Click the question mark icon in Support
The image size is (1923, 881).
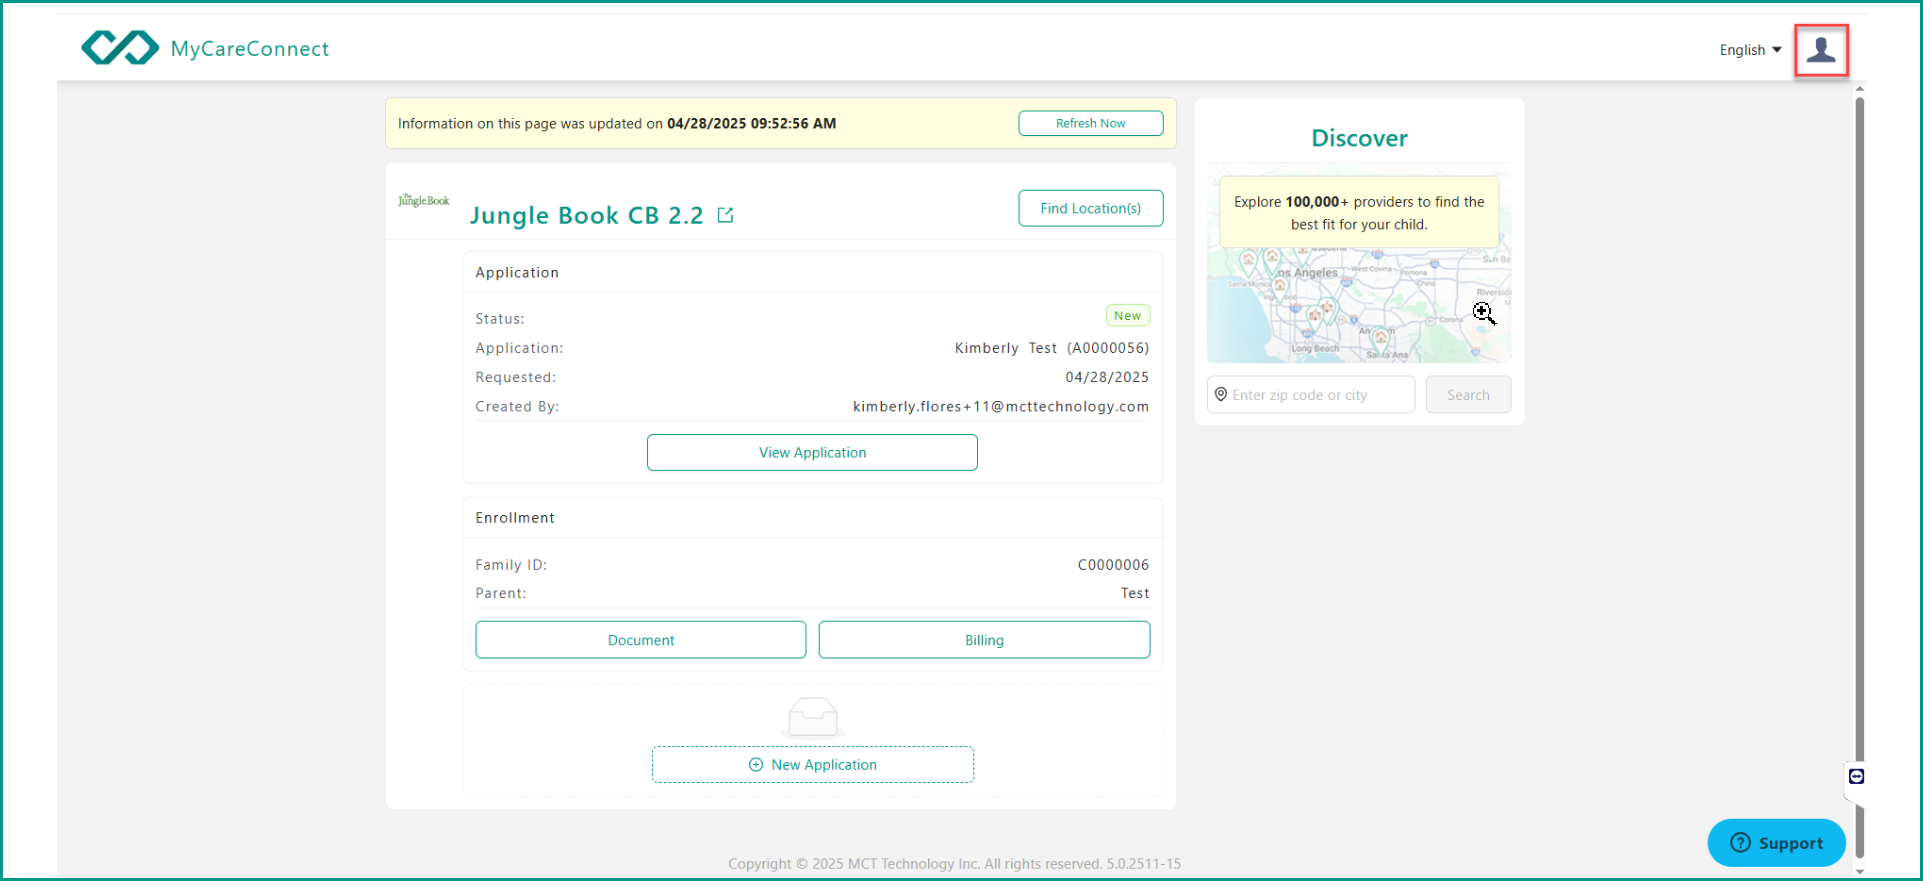coord(1740,842)
